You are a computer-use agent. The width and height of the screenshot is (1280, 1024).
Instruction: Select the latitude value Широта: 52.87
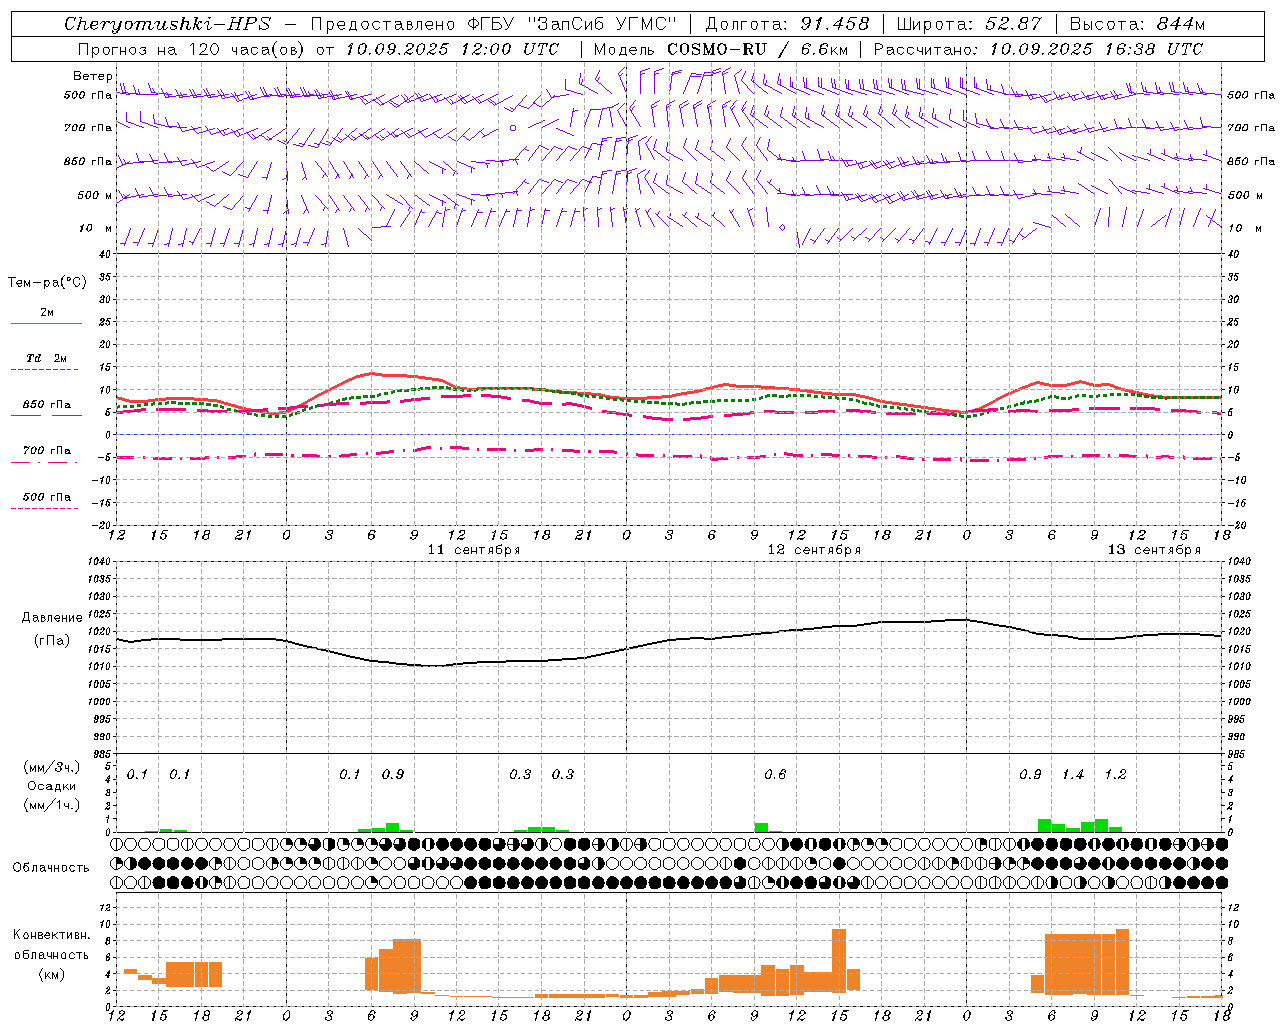point(969,24)
